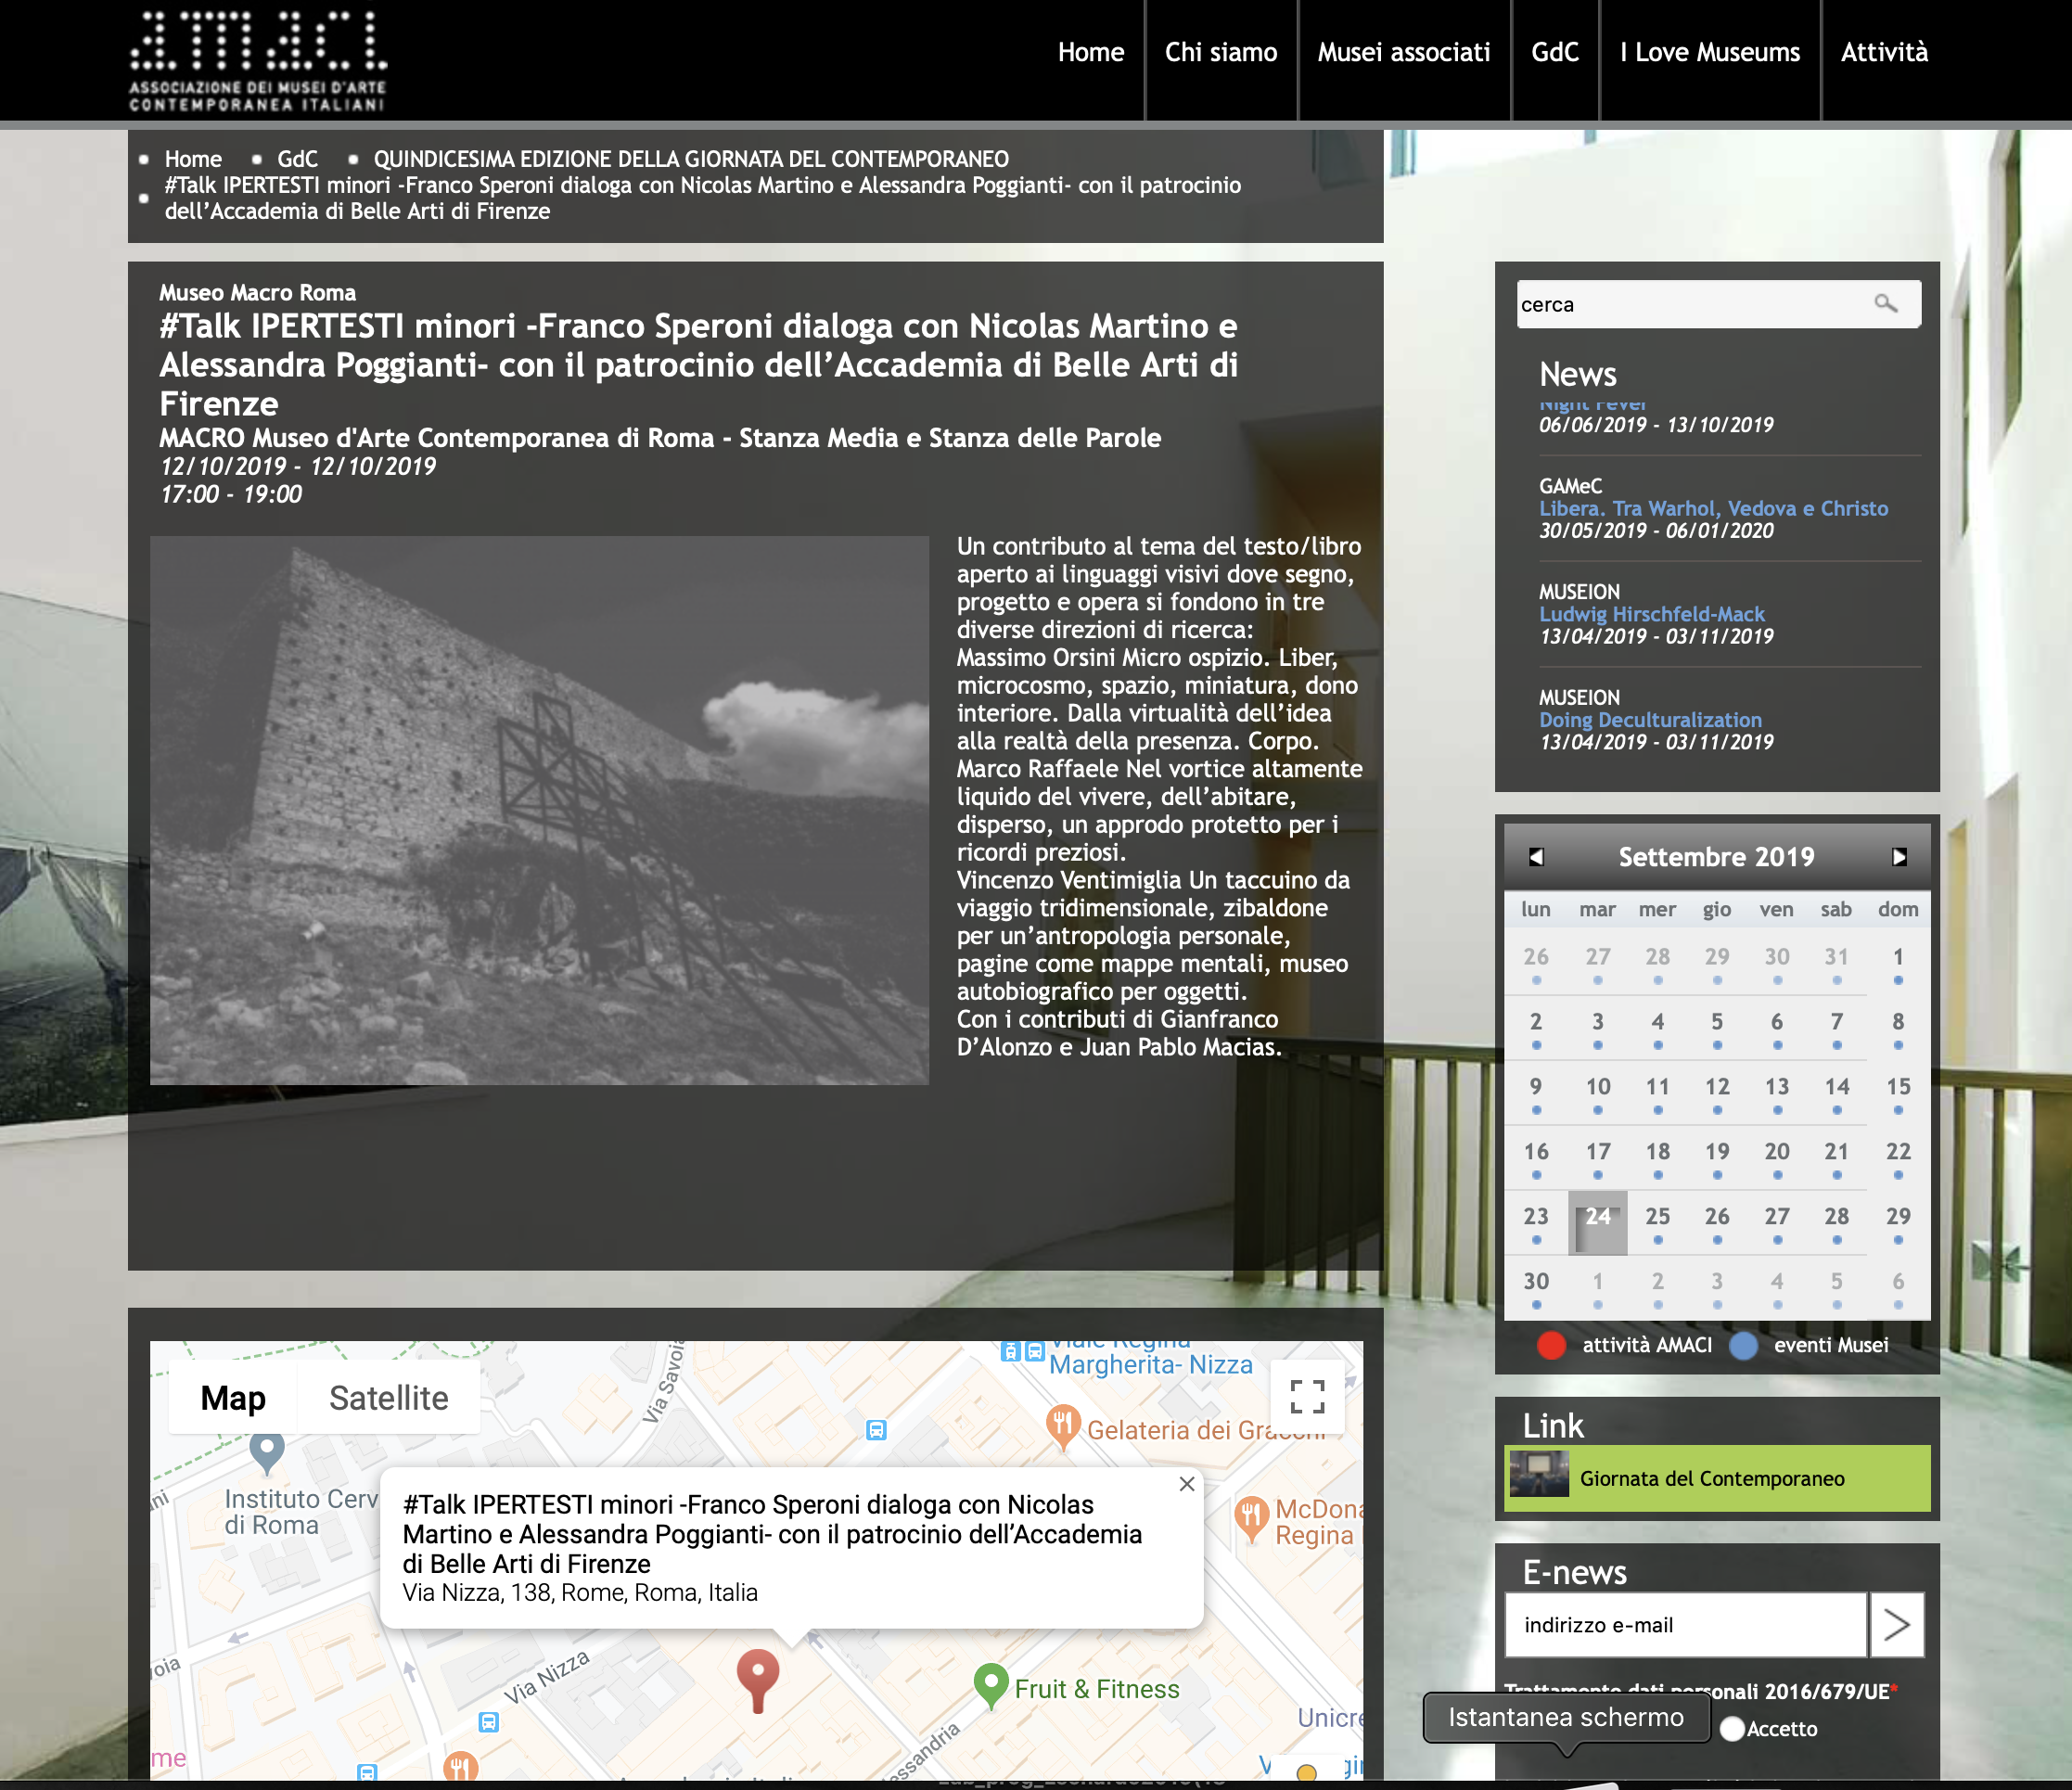Click the red map location pin

click(x=757, y=1675)
